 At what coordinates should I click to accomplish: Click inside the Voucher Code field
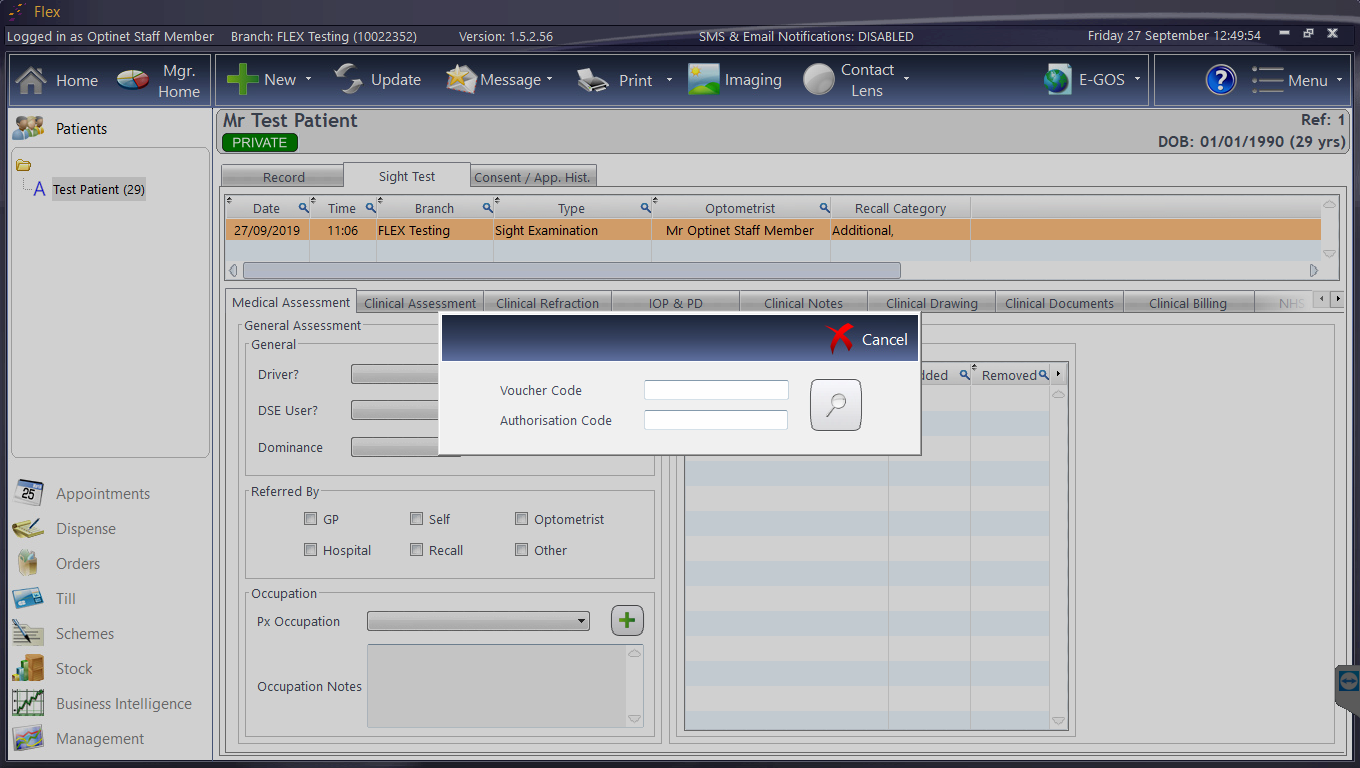coord(715,390)
